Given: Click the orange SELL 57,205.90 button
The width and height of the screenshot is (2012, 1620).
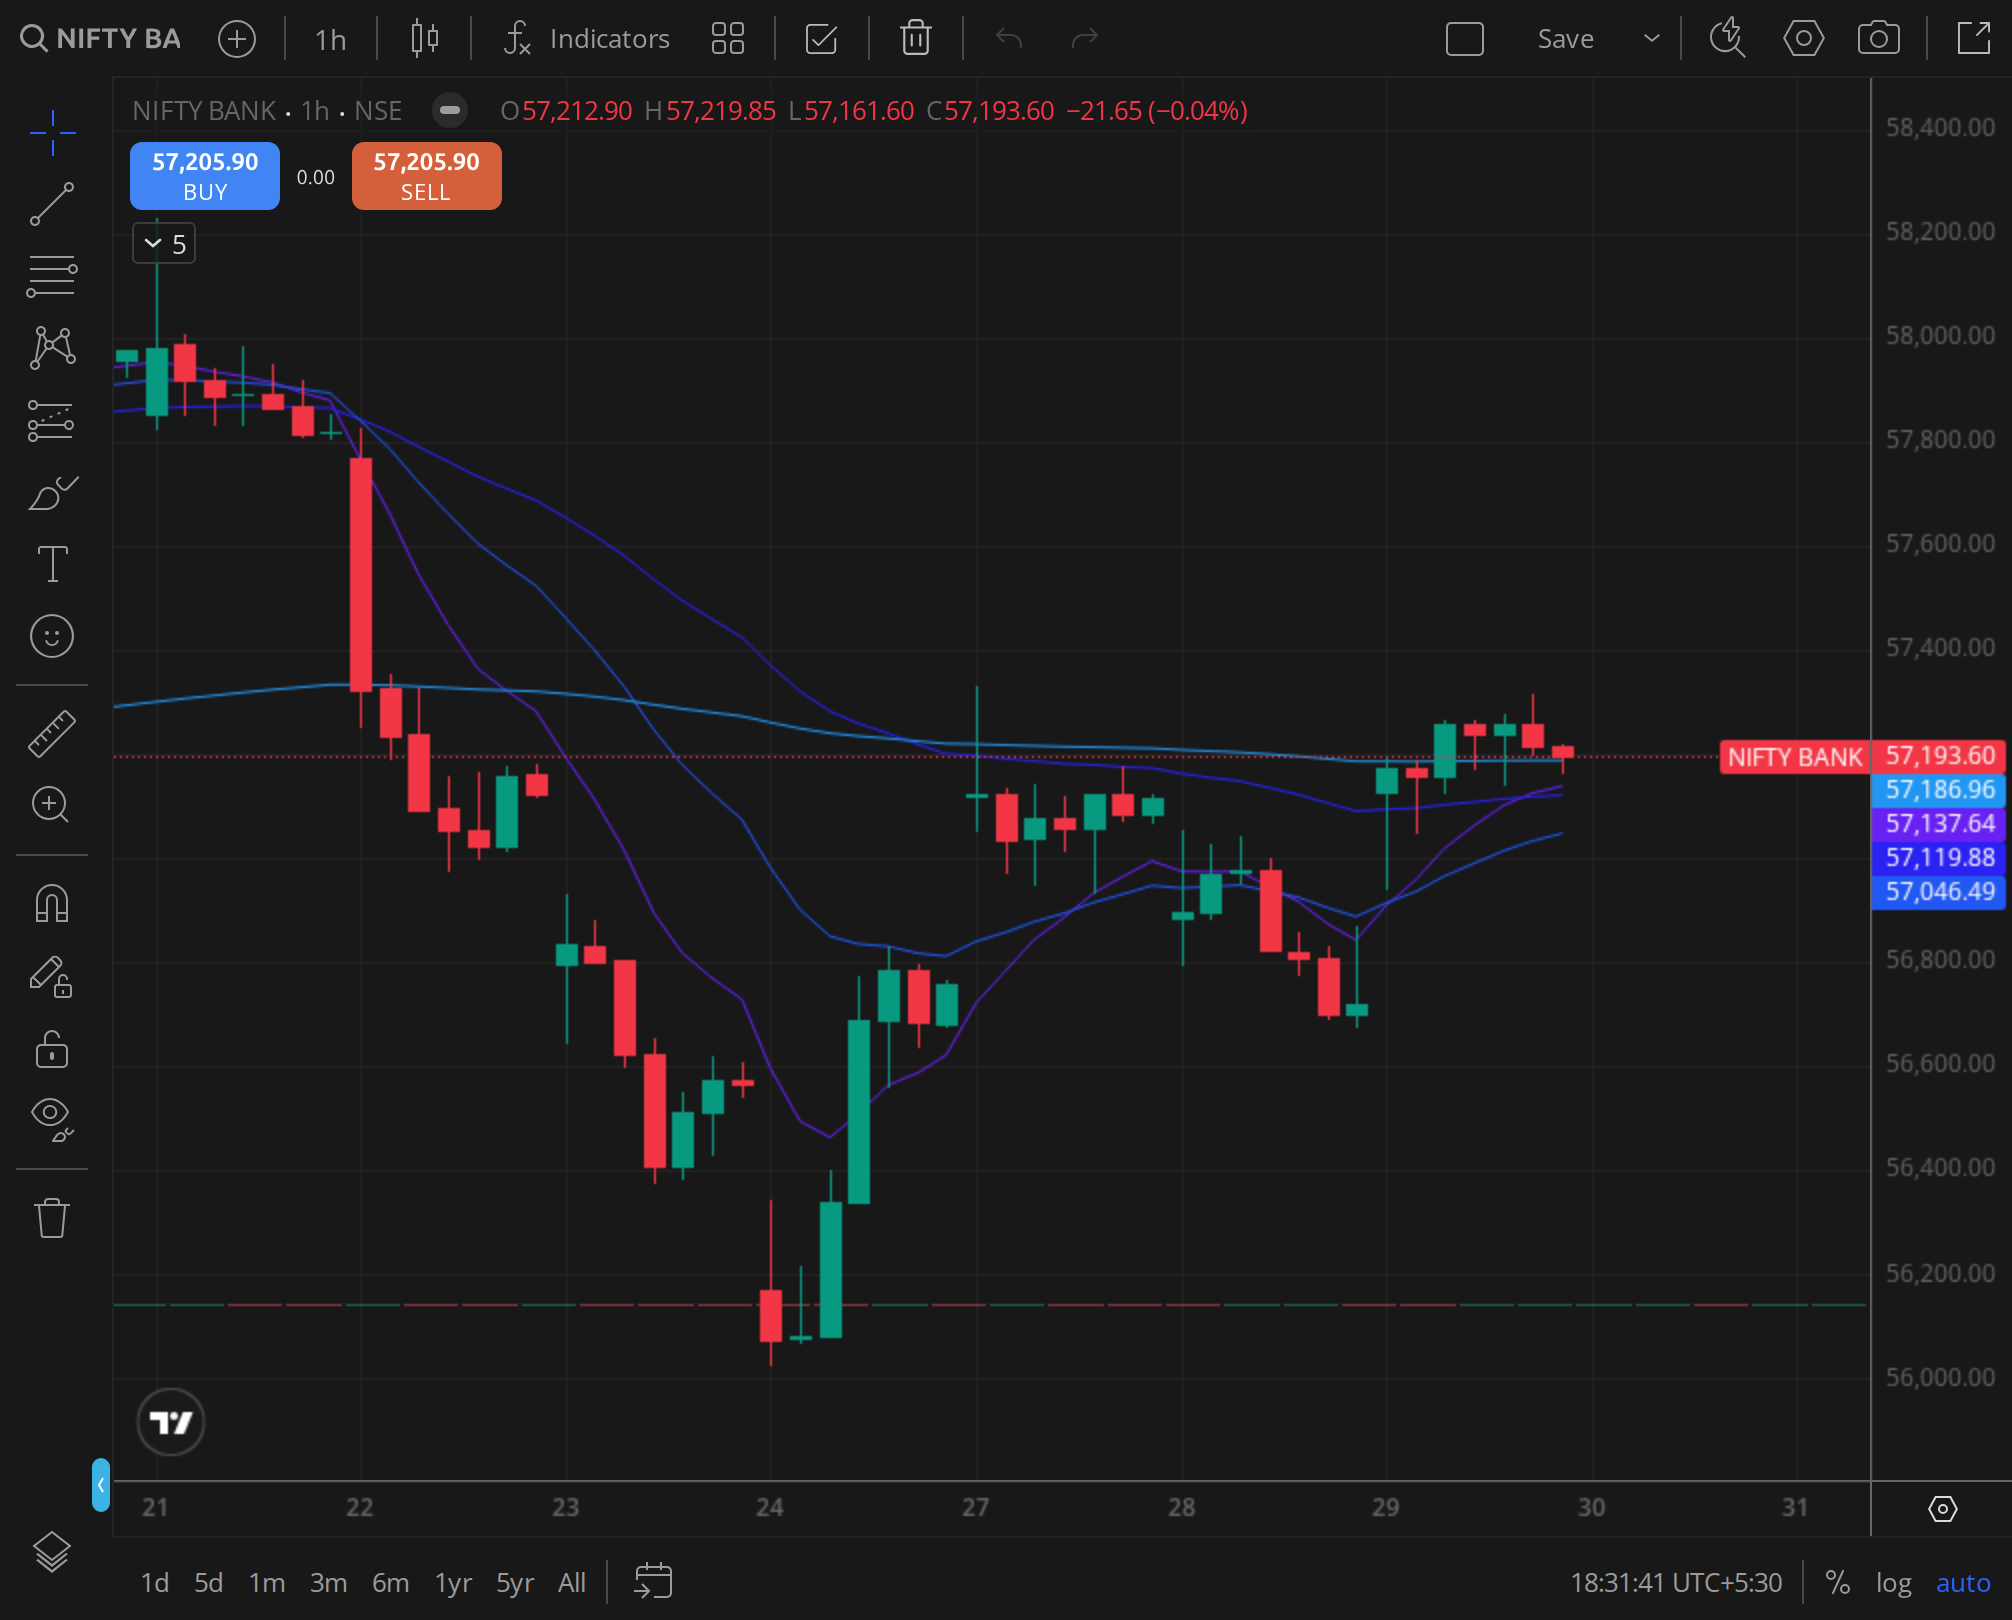Looking at the screenshot, I should 426,176.
